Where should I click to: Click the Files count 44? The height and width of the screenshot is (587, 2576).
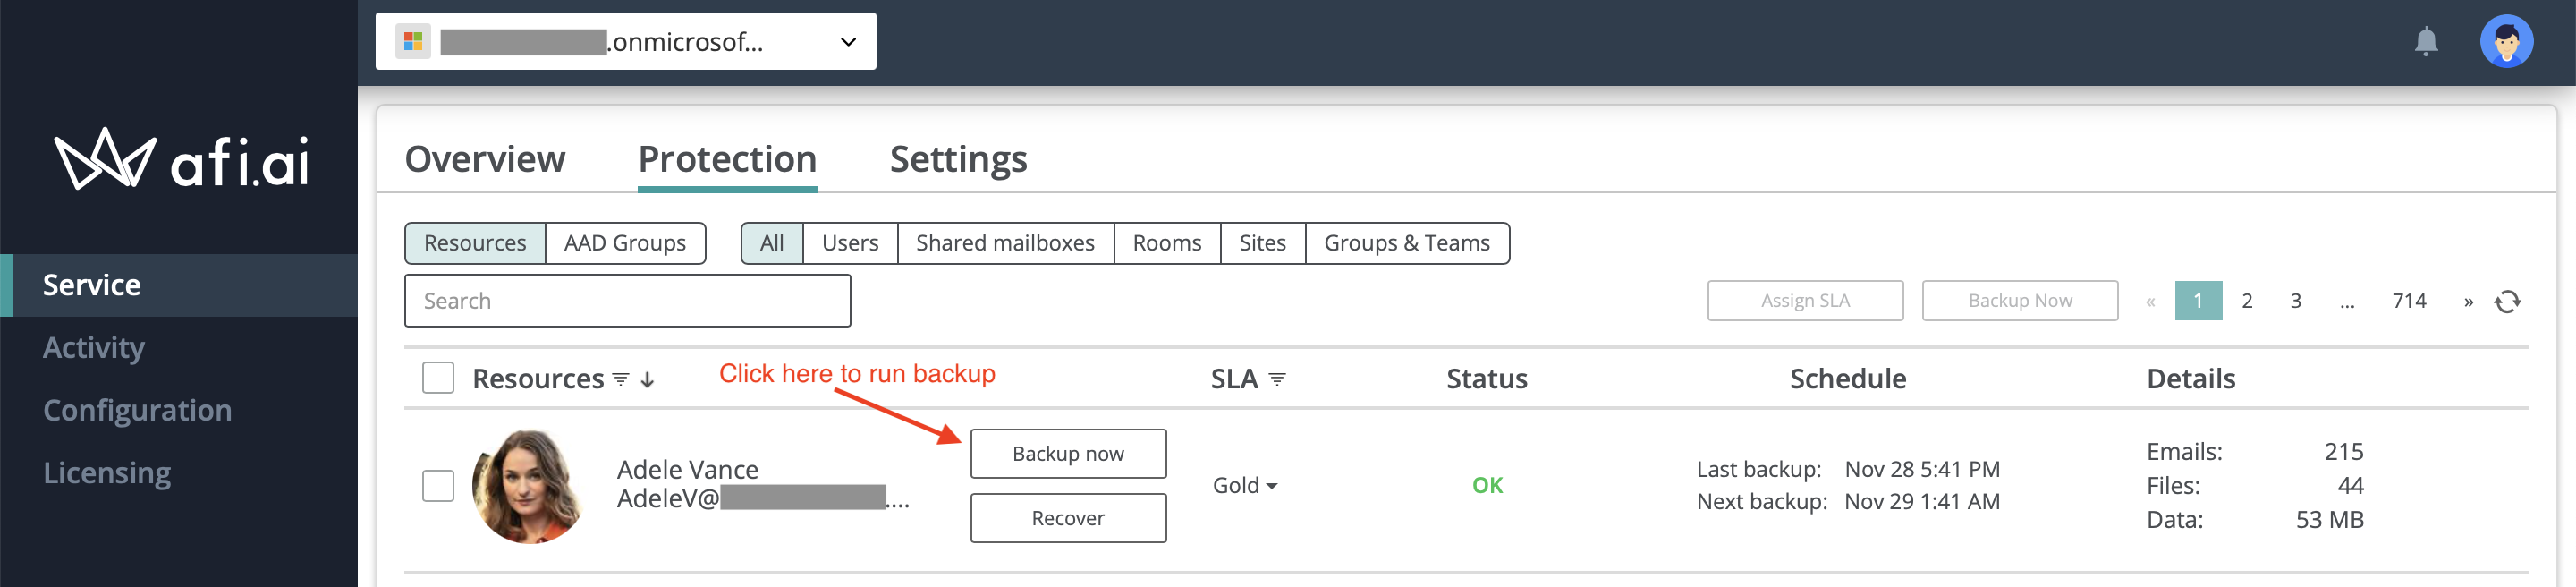point(2350,486)
